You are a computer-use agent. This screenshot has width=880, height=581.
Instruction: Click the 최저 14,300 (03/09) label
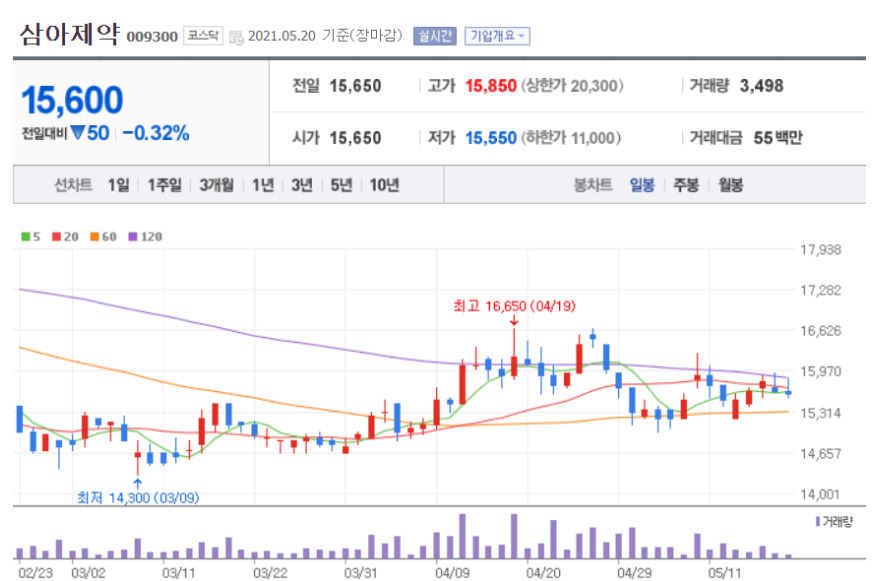[138, 497]
